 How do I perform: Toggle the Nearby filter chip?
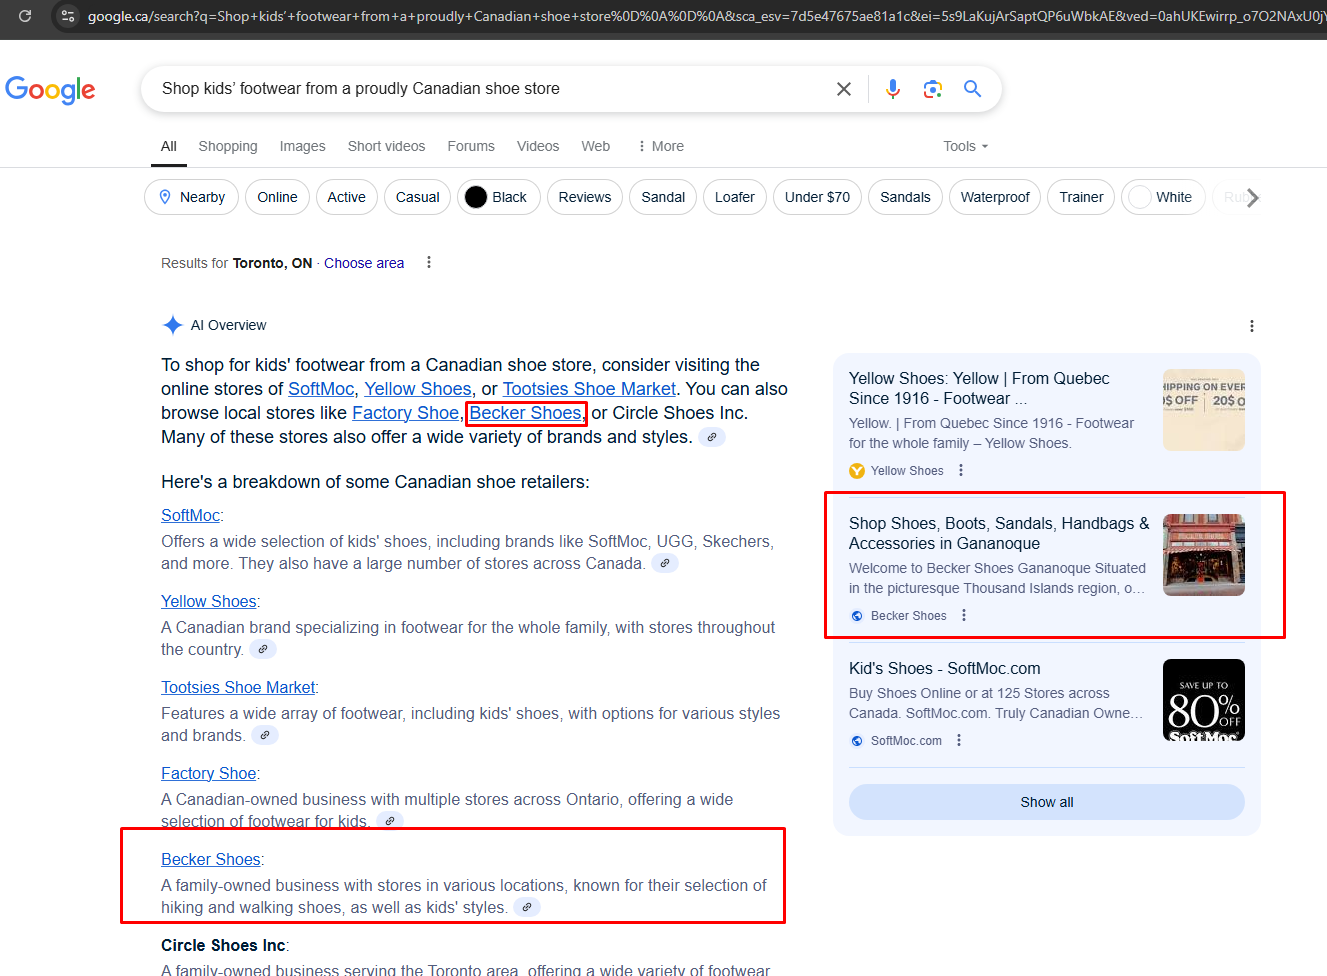[x=191, y=197]
